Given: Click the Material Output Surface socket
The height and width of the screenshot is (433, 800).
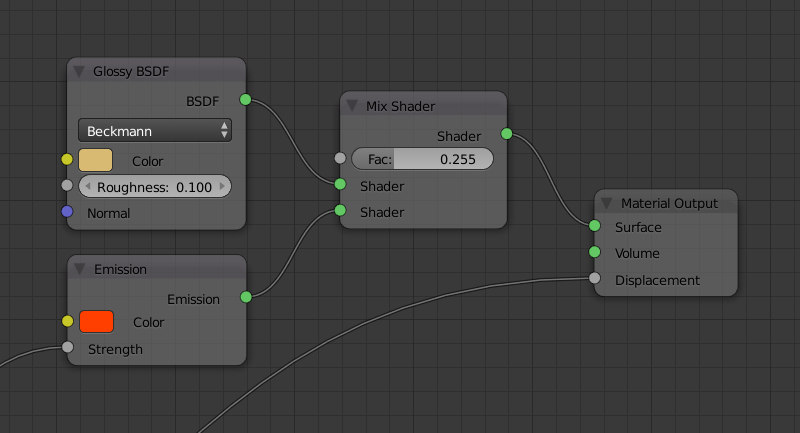Looking at the screenshot, I should (594, 226).
